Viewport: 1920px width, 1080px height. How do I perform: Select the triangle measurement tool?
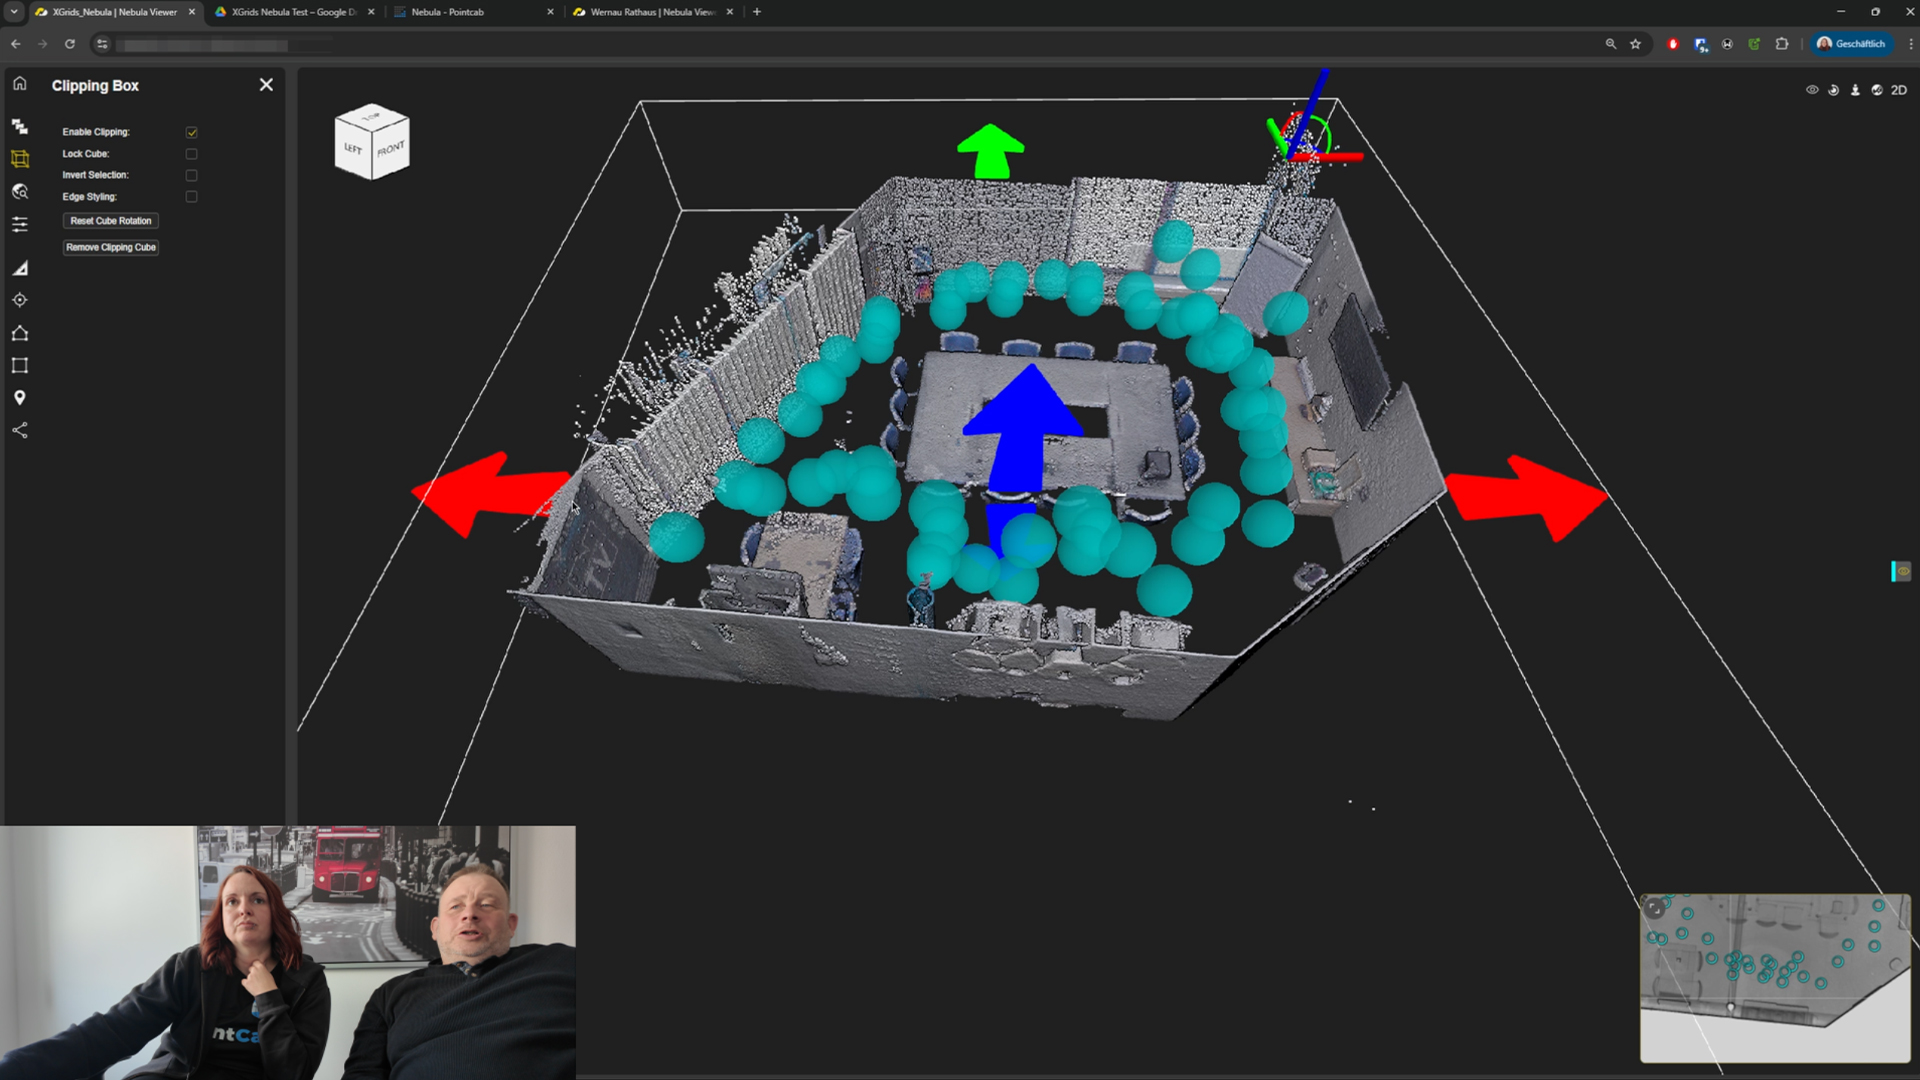coord(20,268)
